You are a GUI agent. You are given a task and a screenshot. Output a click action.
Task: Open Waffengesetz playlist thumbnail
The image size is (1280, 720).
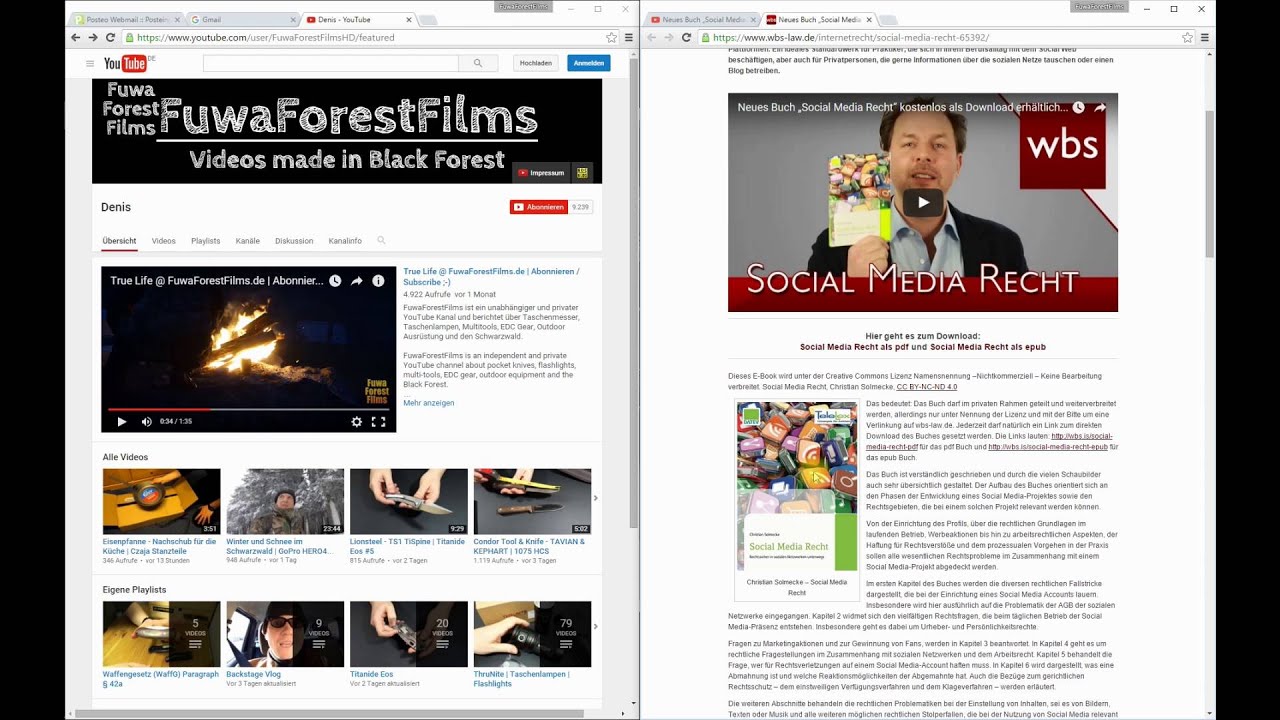(x=161, y=634)
